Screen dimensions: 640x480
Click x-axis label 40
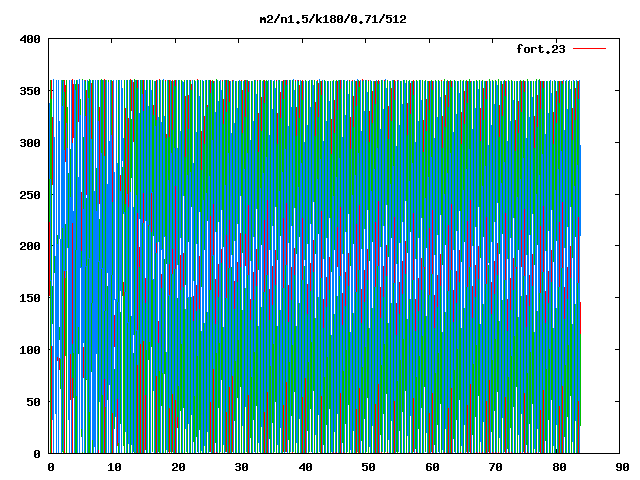(305, 467)
